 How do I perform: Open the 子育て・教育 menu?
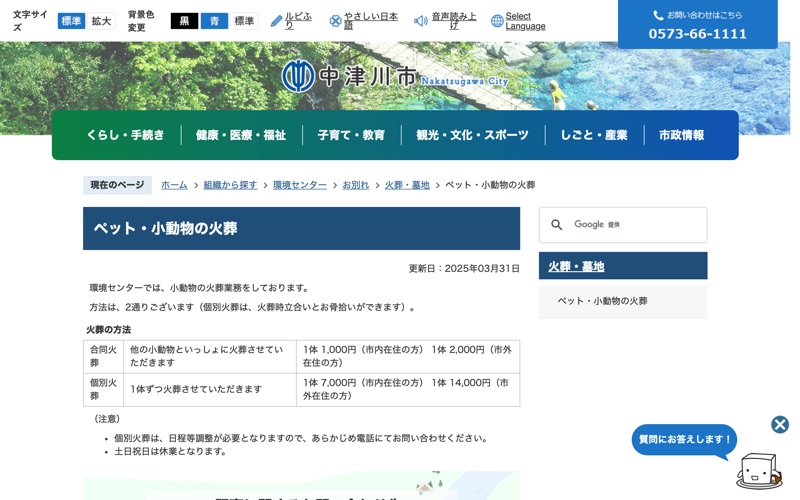tap(351, 135)
